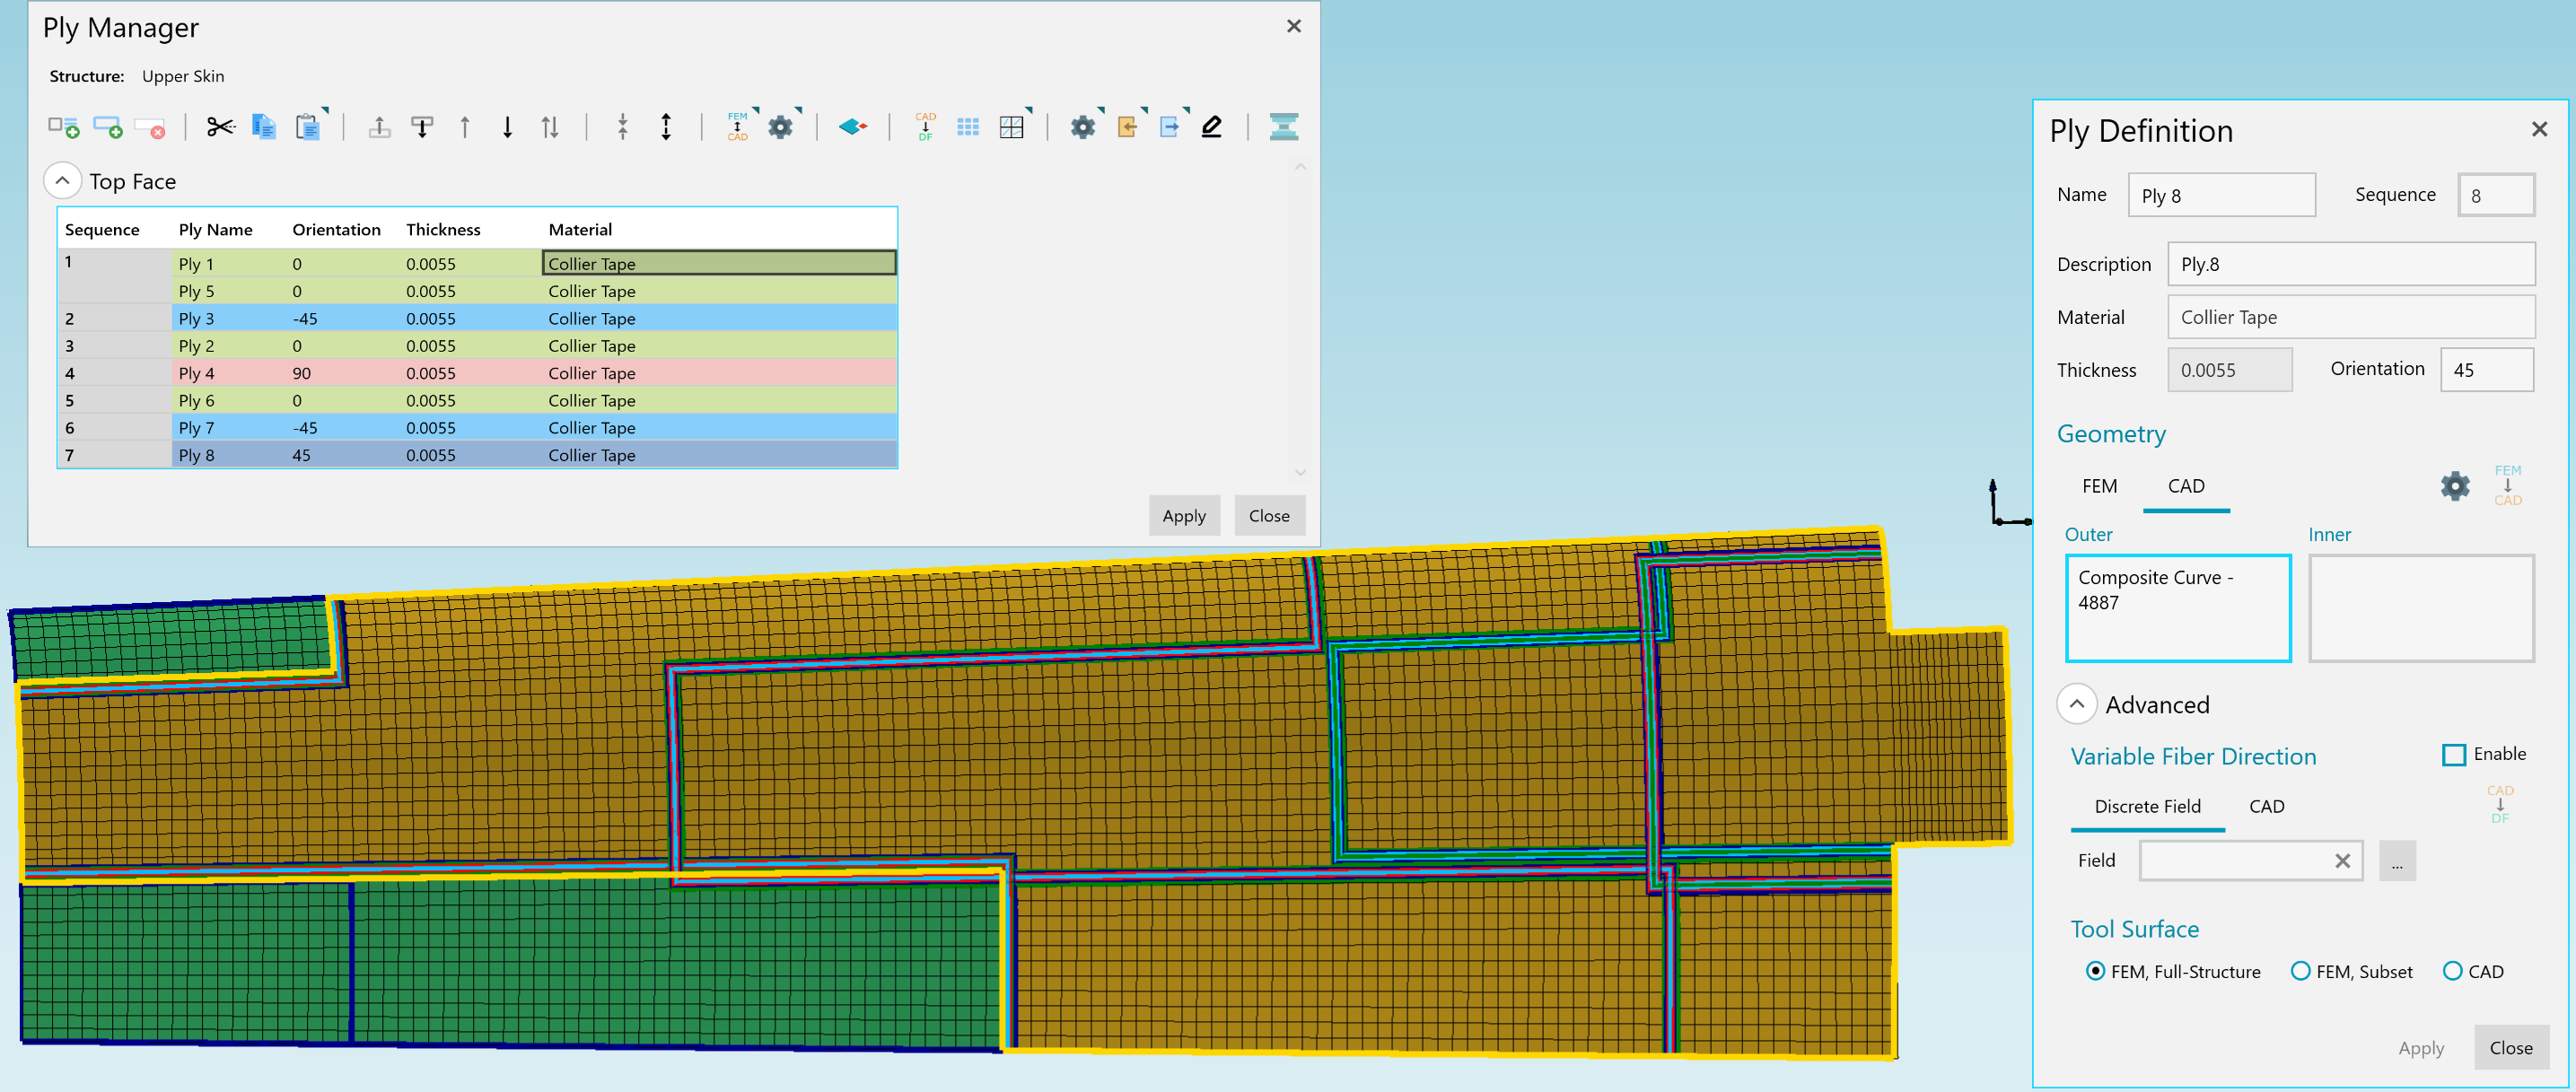Click the Description field showing Ply.8

(x=2351, y=264)
